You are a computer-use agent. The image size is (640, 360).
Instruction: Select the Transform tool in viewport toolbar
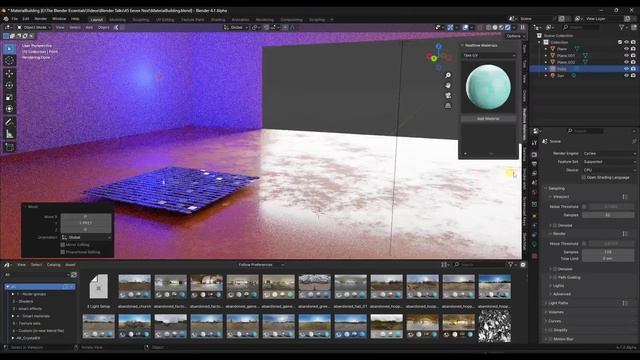click(9, 109)
